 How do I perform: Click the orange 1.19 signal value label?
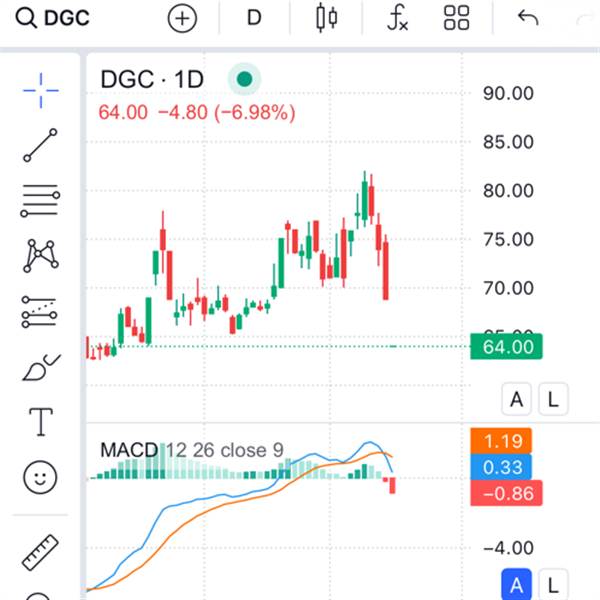pyautogui.click(x=501, y=441)
